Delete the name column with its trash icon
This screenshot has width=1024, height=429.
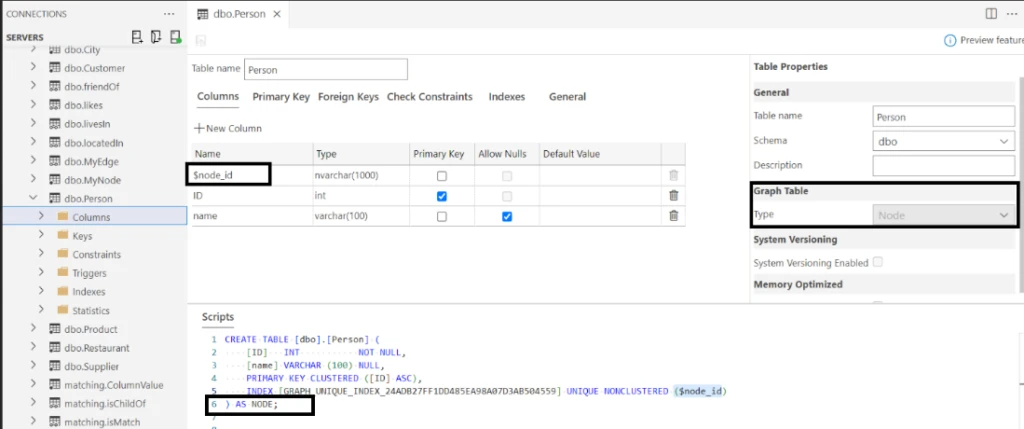(673, 216)
